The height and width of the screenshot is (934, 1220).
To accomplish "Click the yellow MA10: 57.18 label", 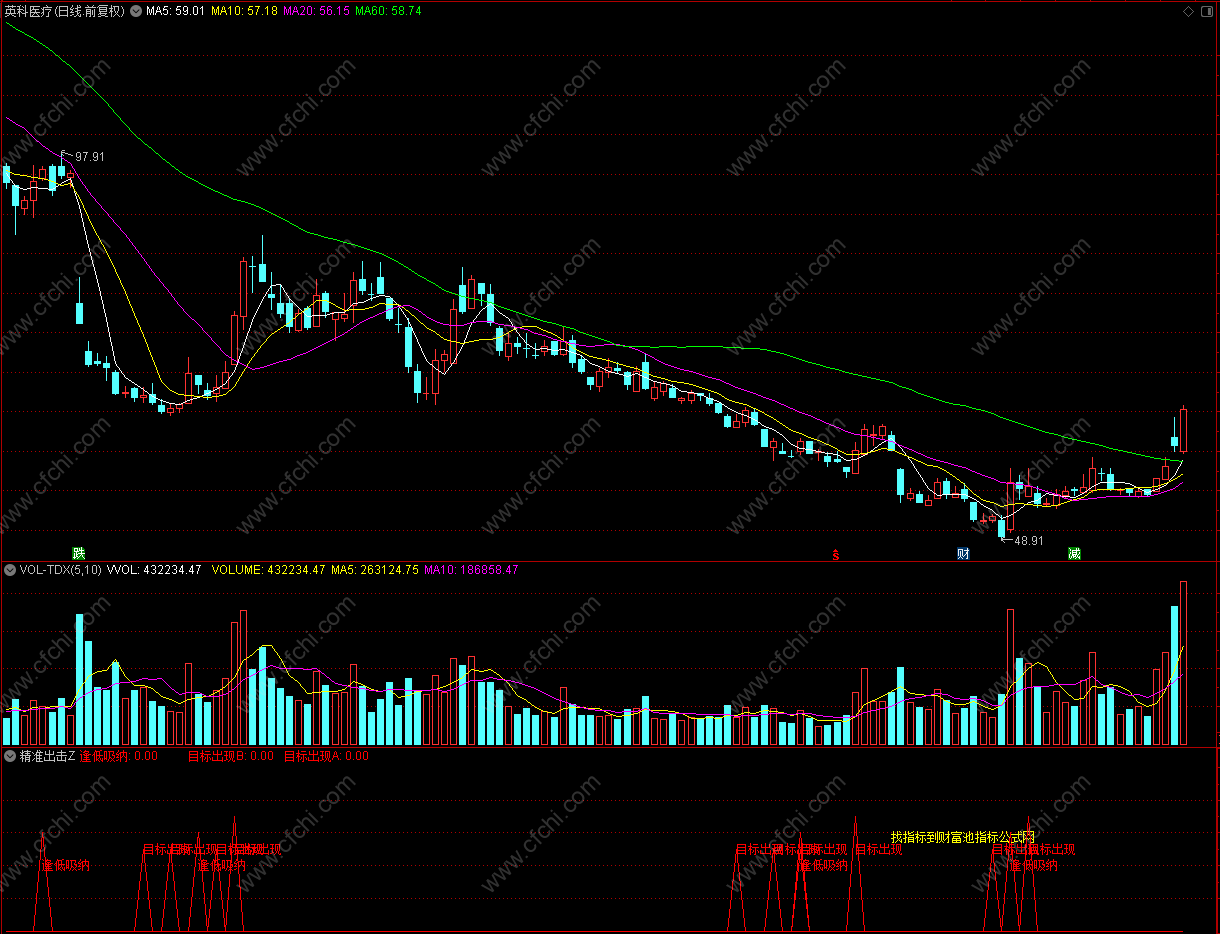I will 244,11.
